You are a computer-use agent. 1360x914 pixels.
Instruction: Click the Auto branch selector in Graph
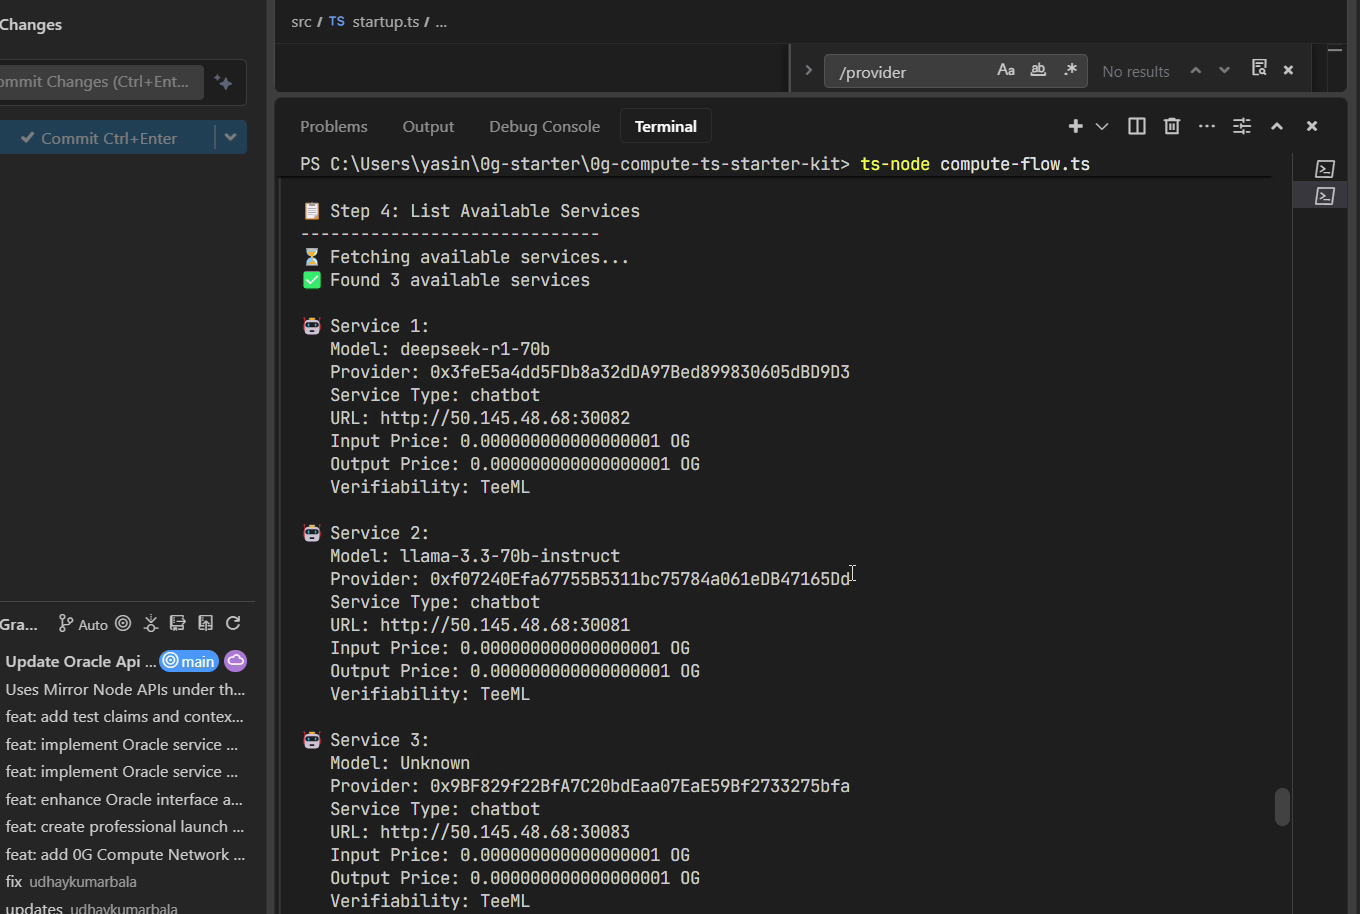coord(83,624)
